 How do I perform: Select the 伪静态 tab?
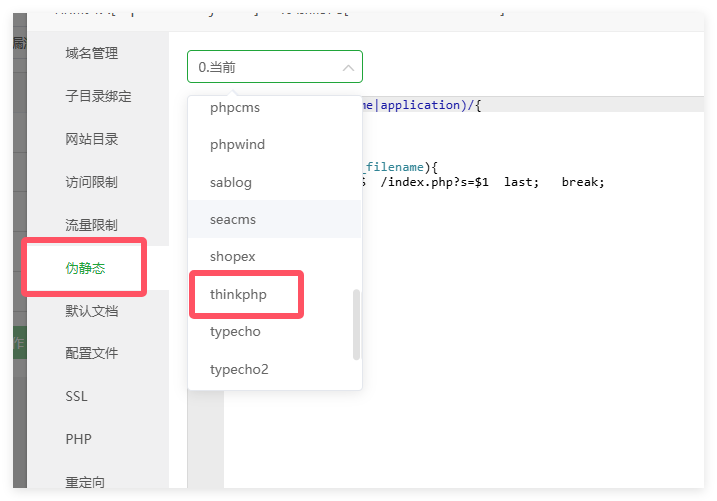86,268
